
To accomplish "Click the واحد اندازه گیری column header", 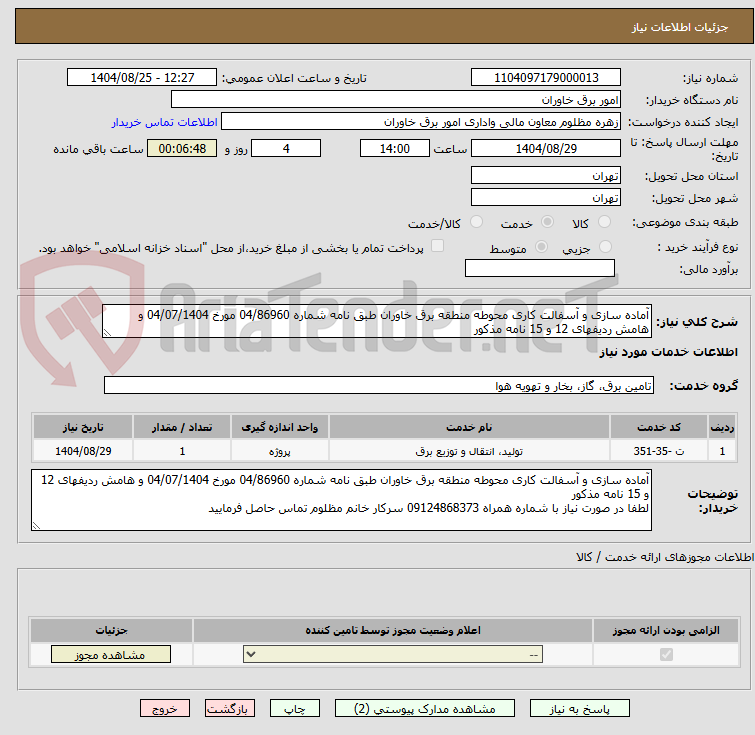I will (280, 427).
